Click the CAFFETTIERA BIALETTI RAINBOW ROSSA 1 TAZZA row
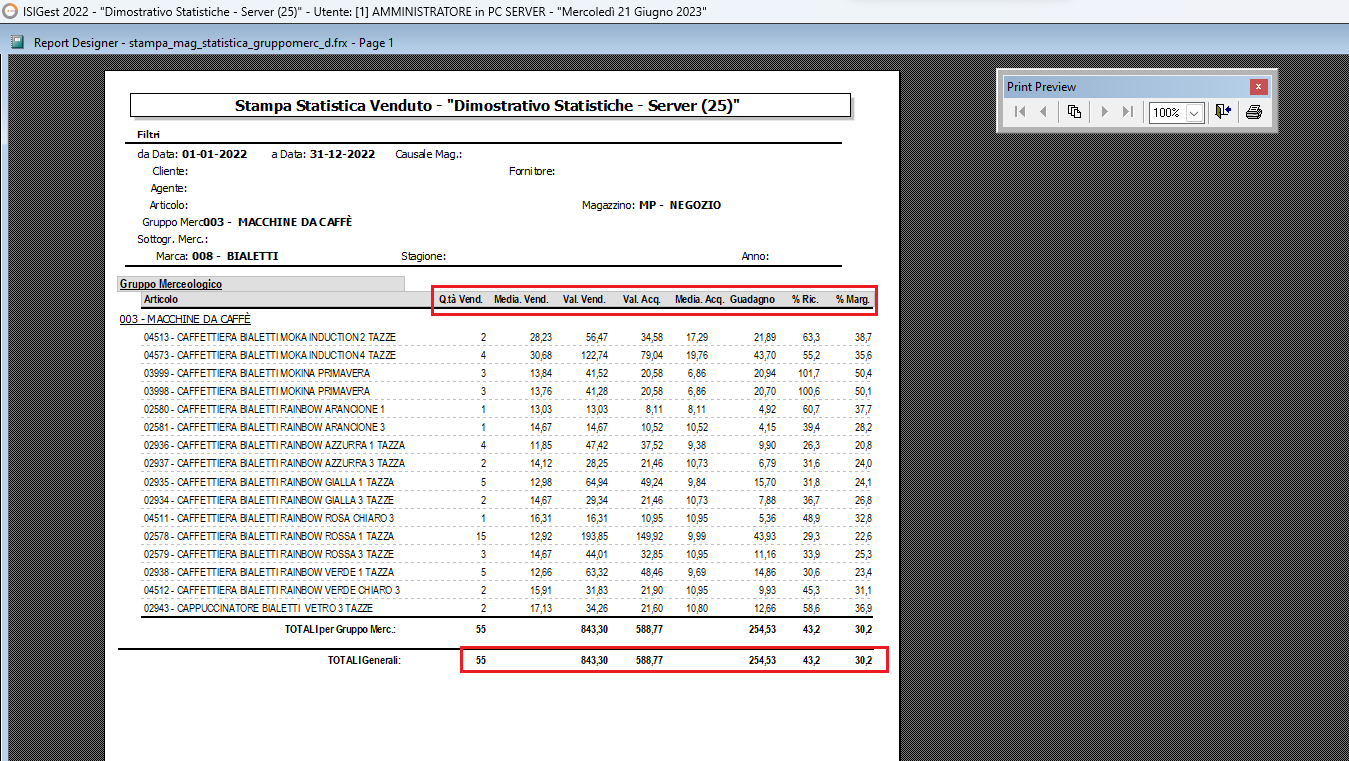 (268, 536)
